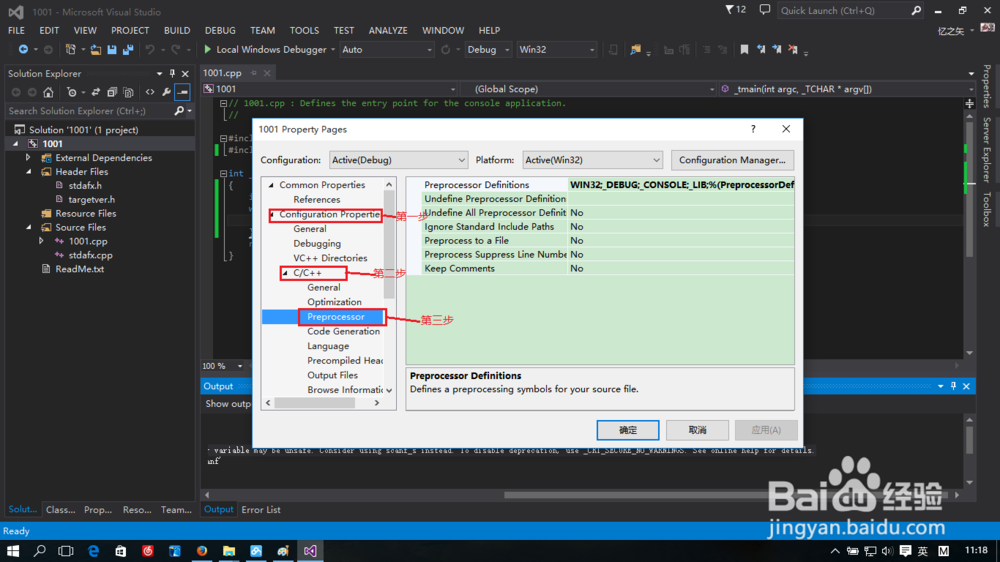
Task: Expand the 1001.cpp node arrow
Action: 41,241
